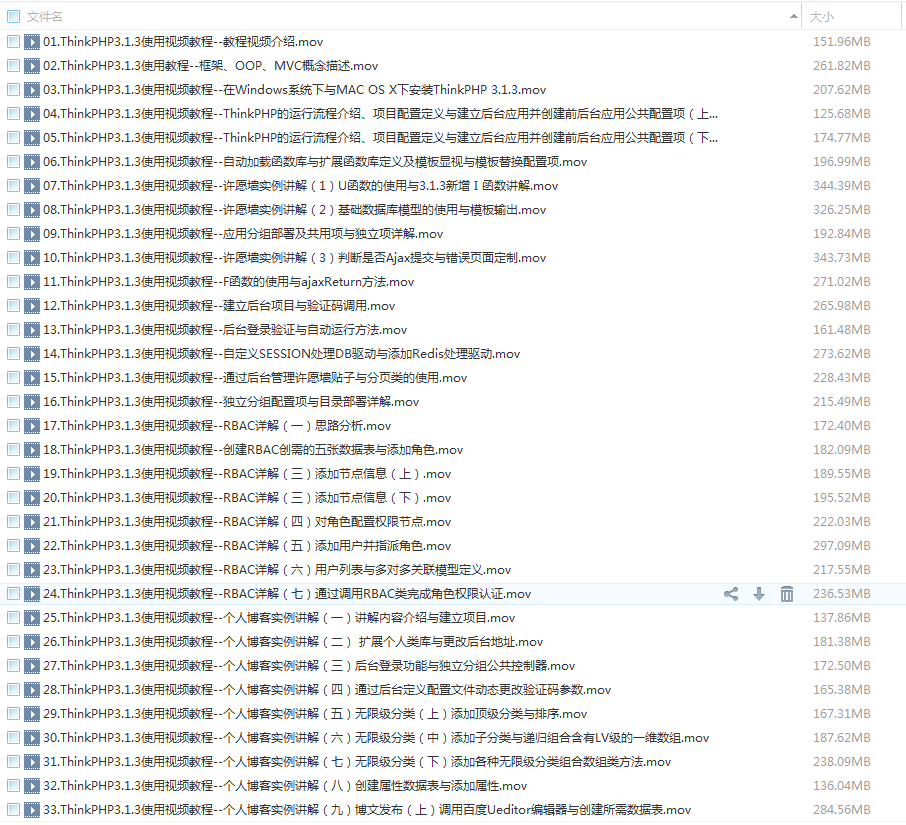Viewport: 906px width, 825px height.
Task: Sort by the 文件名 column header
Action: (44, 17)
